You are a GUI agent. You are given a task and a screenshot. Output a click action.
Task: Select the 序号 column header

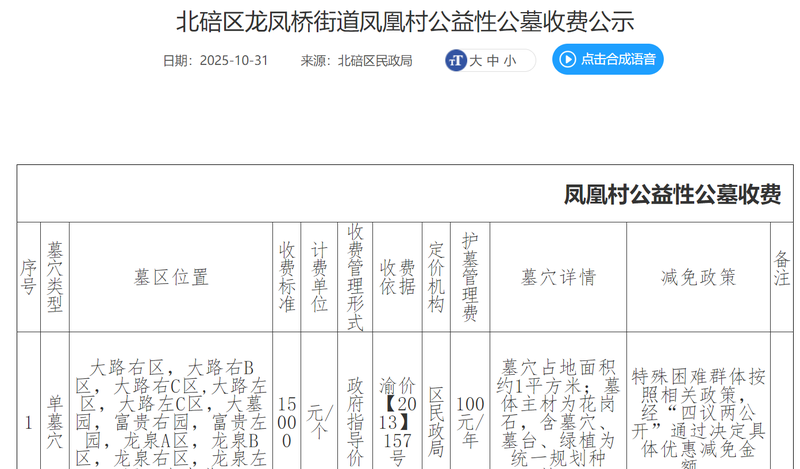(28, 277)
